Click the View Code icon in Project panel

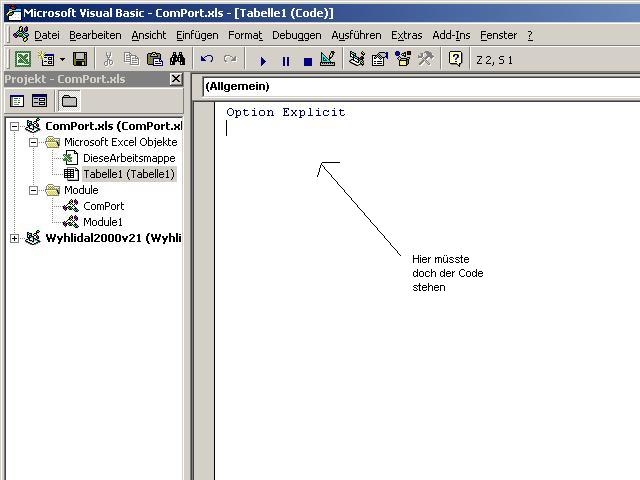pyautogui.click(x=17, y=101)
